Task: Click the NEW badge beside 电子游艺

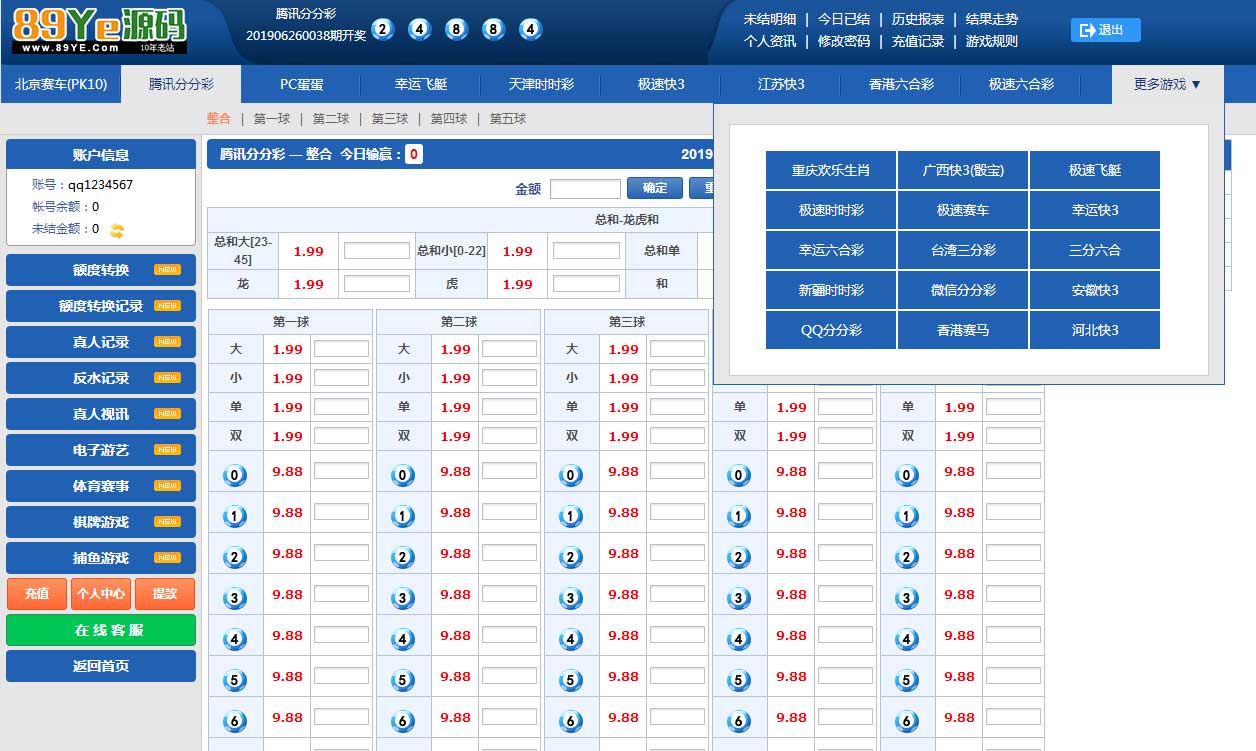Action: click(167, 450)
